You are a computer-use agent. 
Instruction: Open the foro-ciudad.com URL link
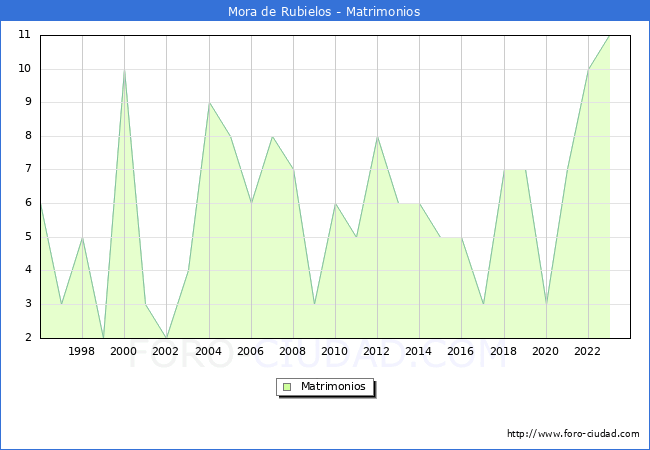pyautogui.click(x=573, y=434)
